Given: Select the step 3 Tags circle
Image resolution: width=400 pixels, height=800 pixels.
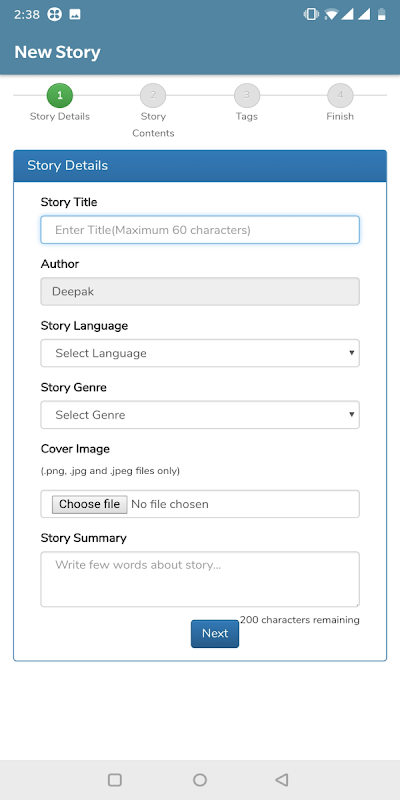Looking at the screenshot, I should click(247, 95).
